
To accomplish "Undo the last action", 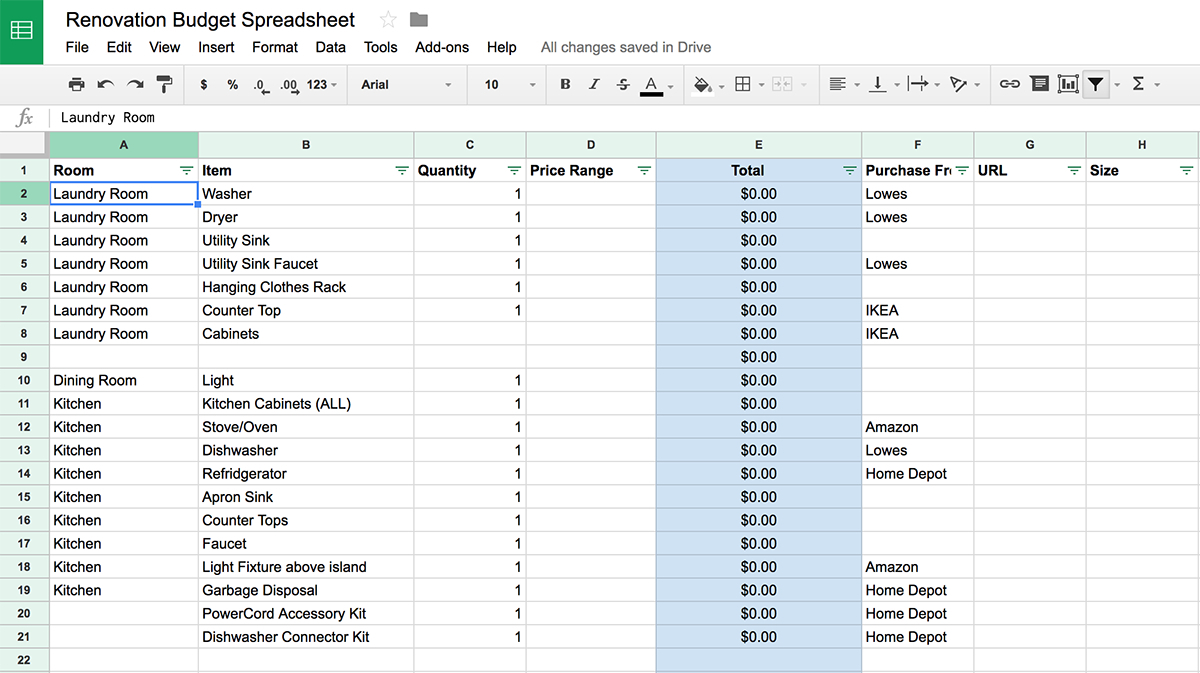I will (x=105, y=84).
